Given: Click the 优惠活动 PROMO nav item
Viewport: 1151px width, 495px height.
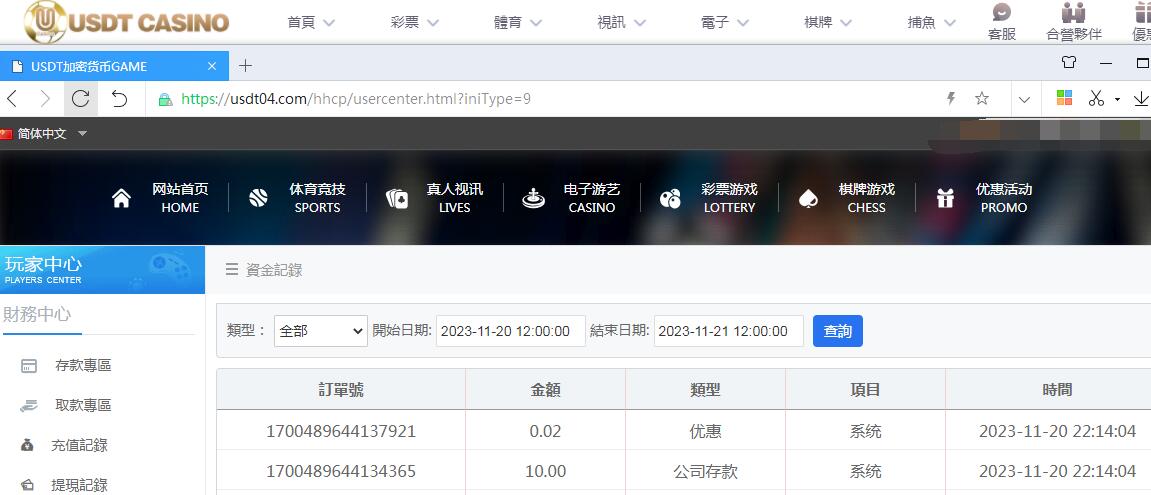Looking at the screenshot, I should [984, 198].
